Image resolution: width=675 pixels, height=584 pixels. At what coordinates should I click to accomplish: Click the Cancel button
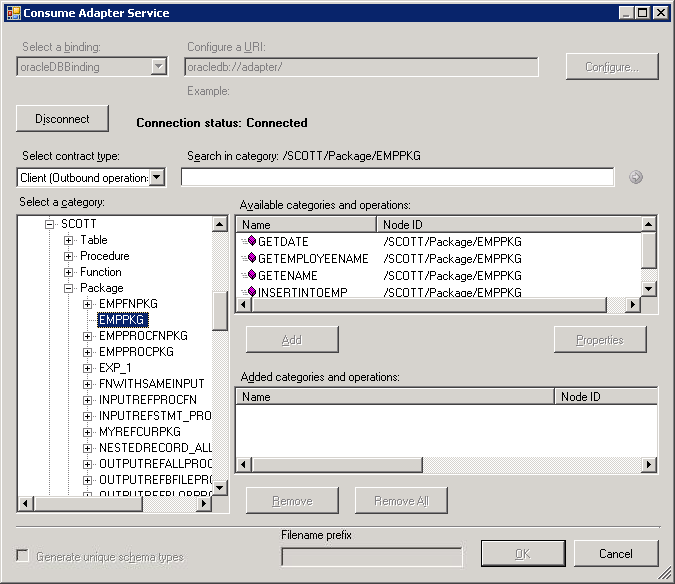tap(616, 553)
